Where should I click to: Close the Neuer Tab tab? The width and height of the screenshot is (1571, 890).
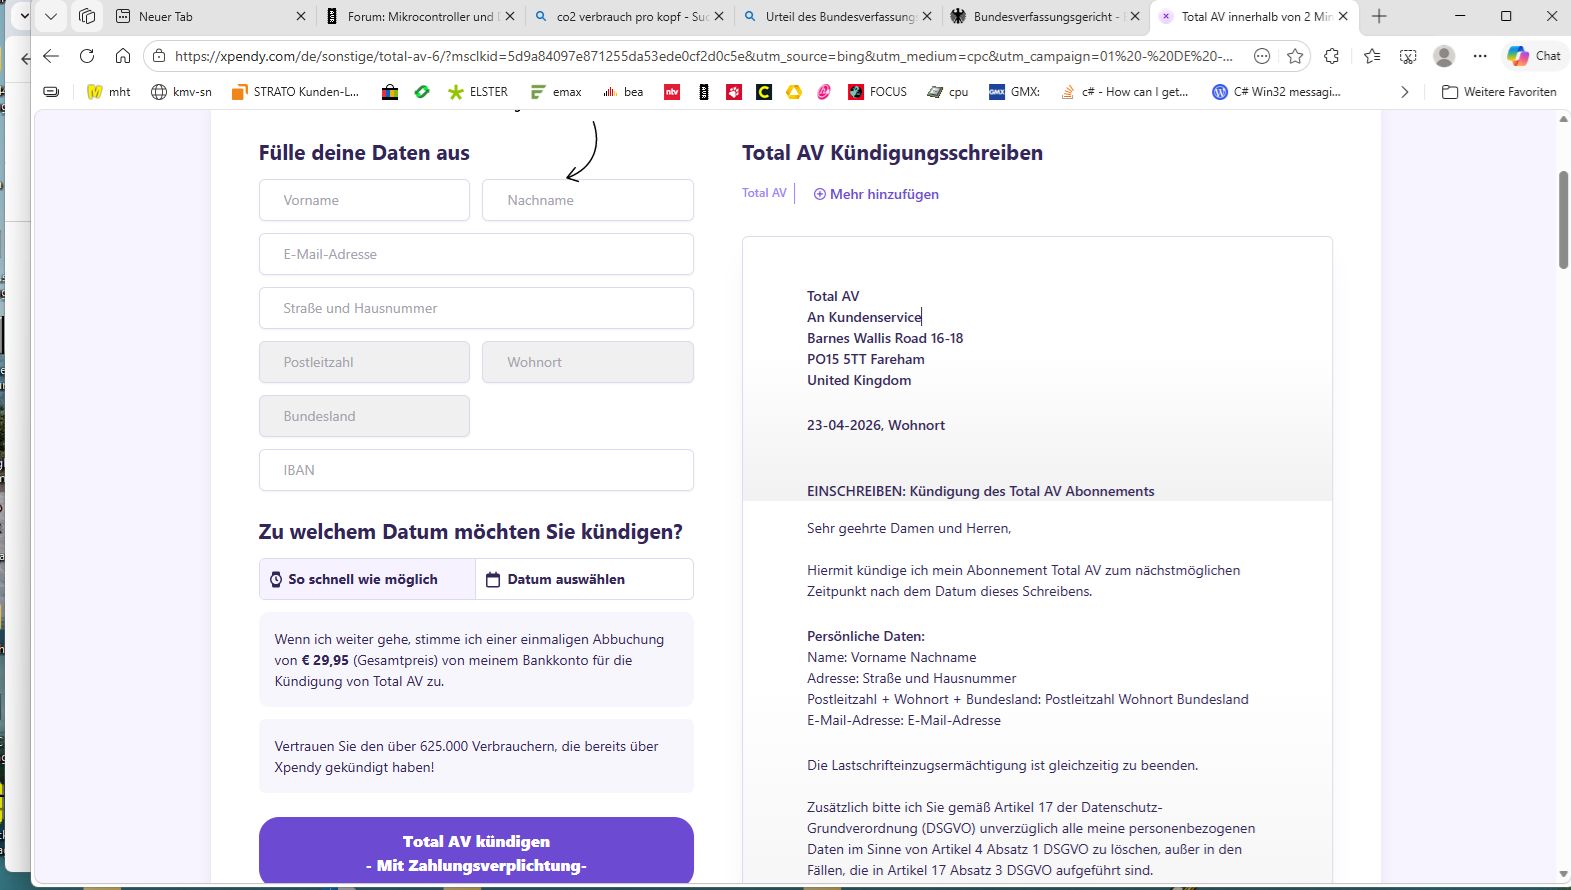pyautogui.click(x=301, y=16)
